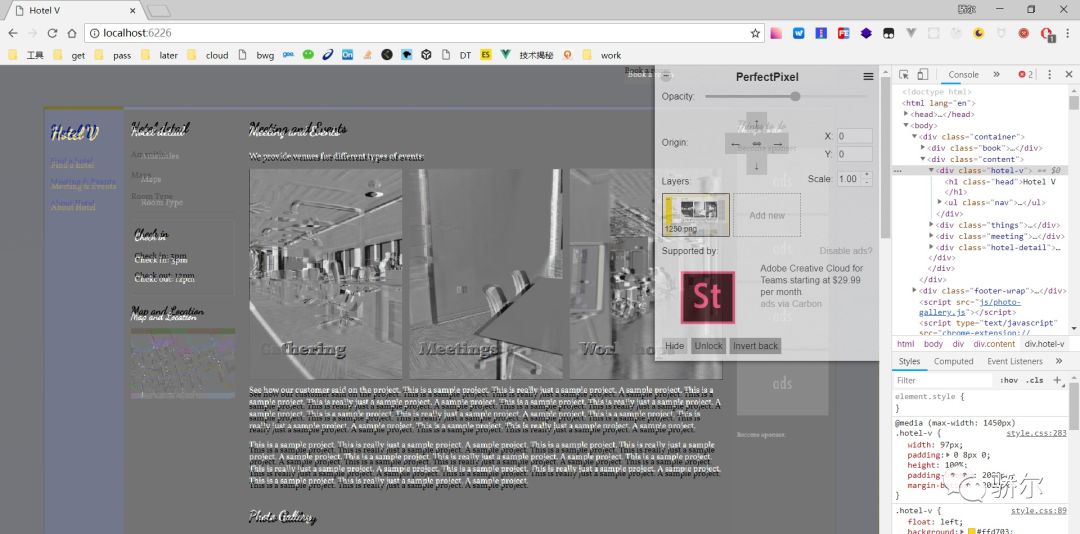
Task: Switch to the Console tab
Action: pos(963,74)
